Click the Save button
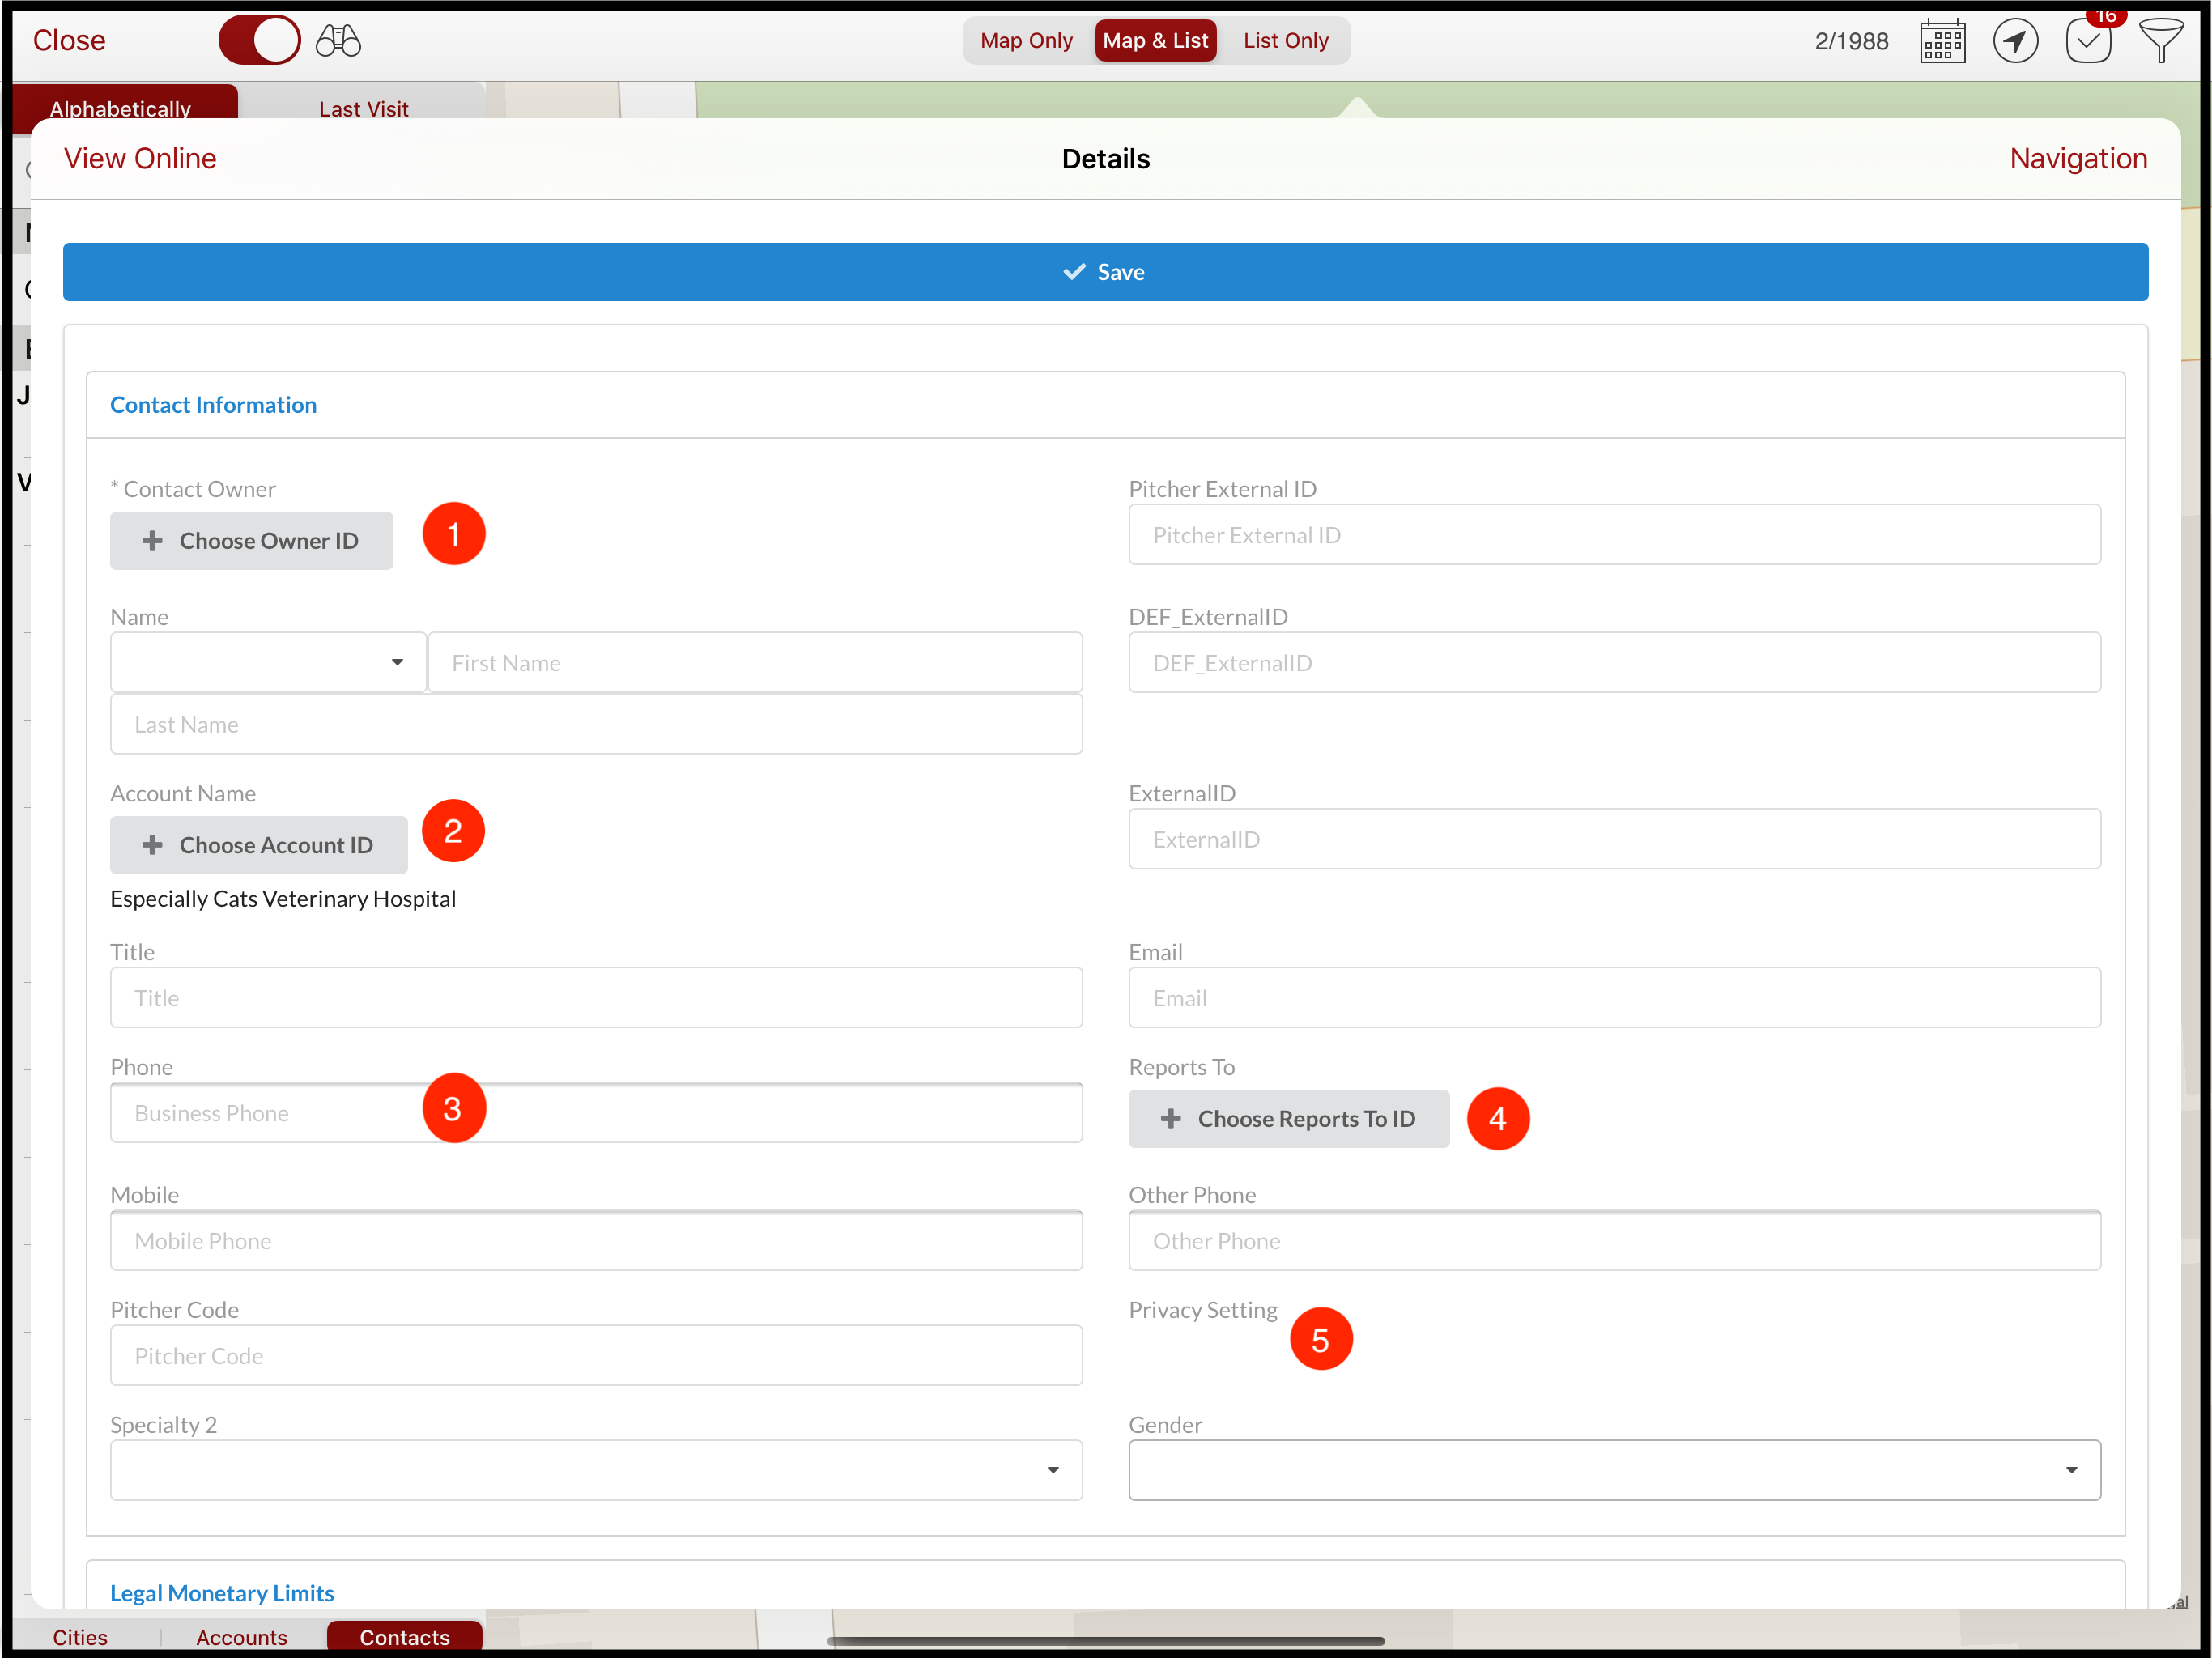2212x1658 pixels. click(x=1104, y=271)
